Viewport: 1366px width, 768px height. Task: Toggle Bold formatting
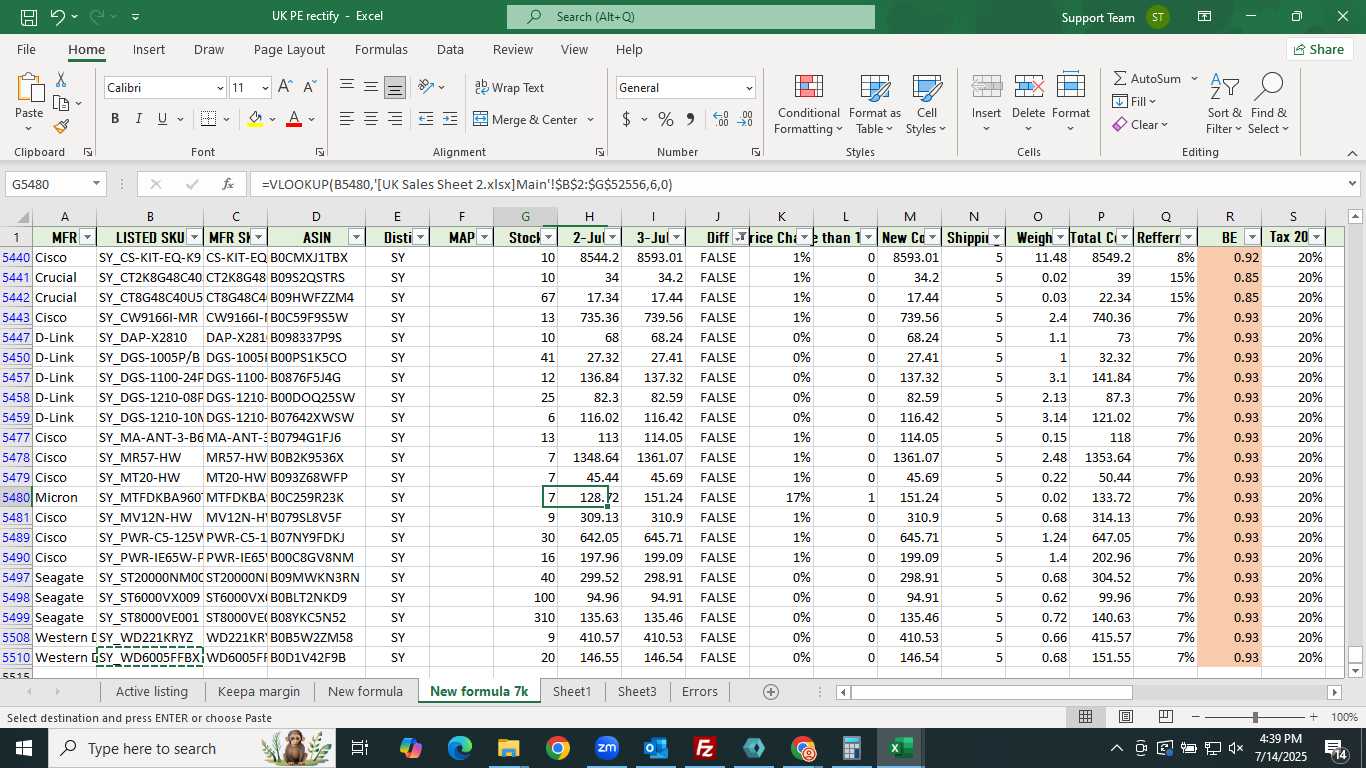pyautogui.click(x=114, y=119)
